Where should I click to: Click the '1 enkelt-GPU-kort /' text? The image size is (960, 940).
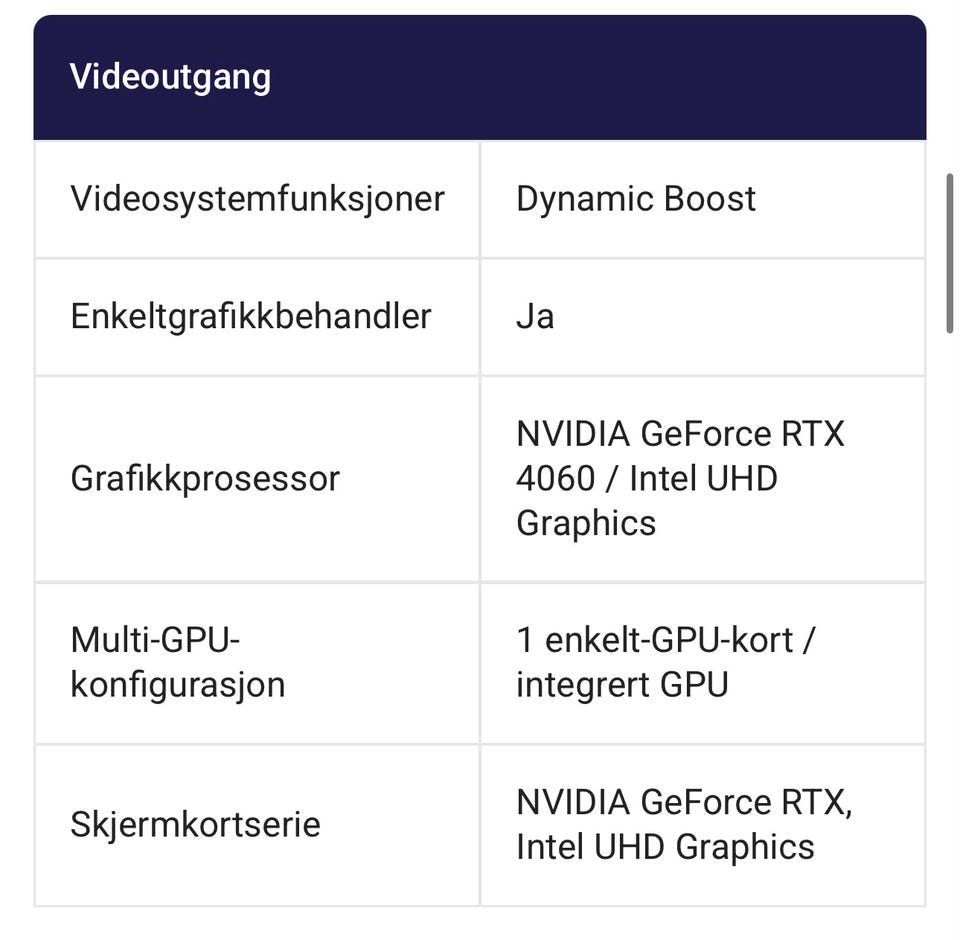pos(665,639)
